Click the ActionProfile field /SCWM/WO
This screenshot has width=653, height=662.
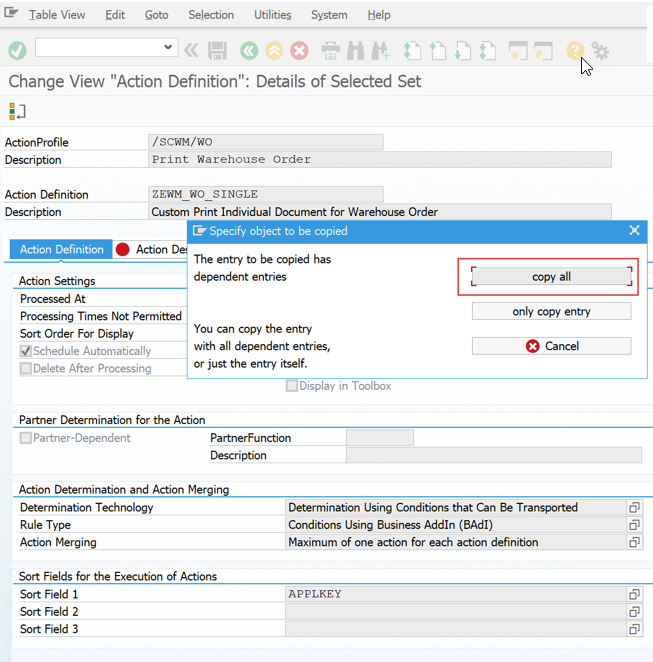pos(266,142)
